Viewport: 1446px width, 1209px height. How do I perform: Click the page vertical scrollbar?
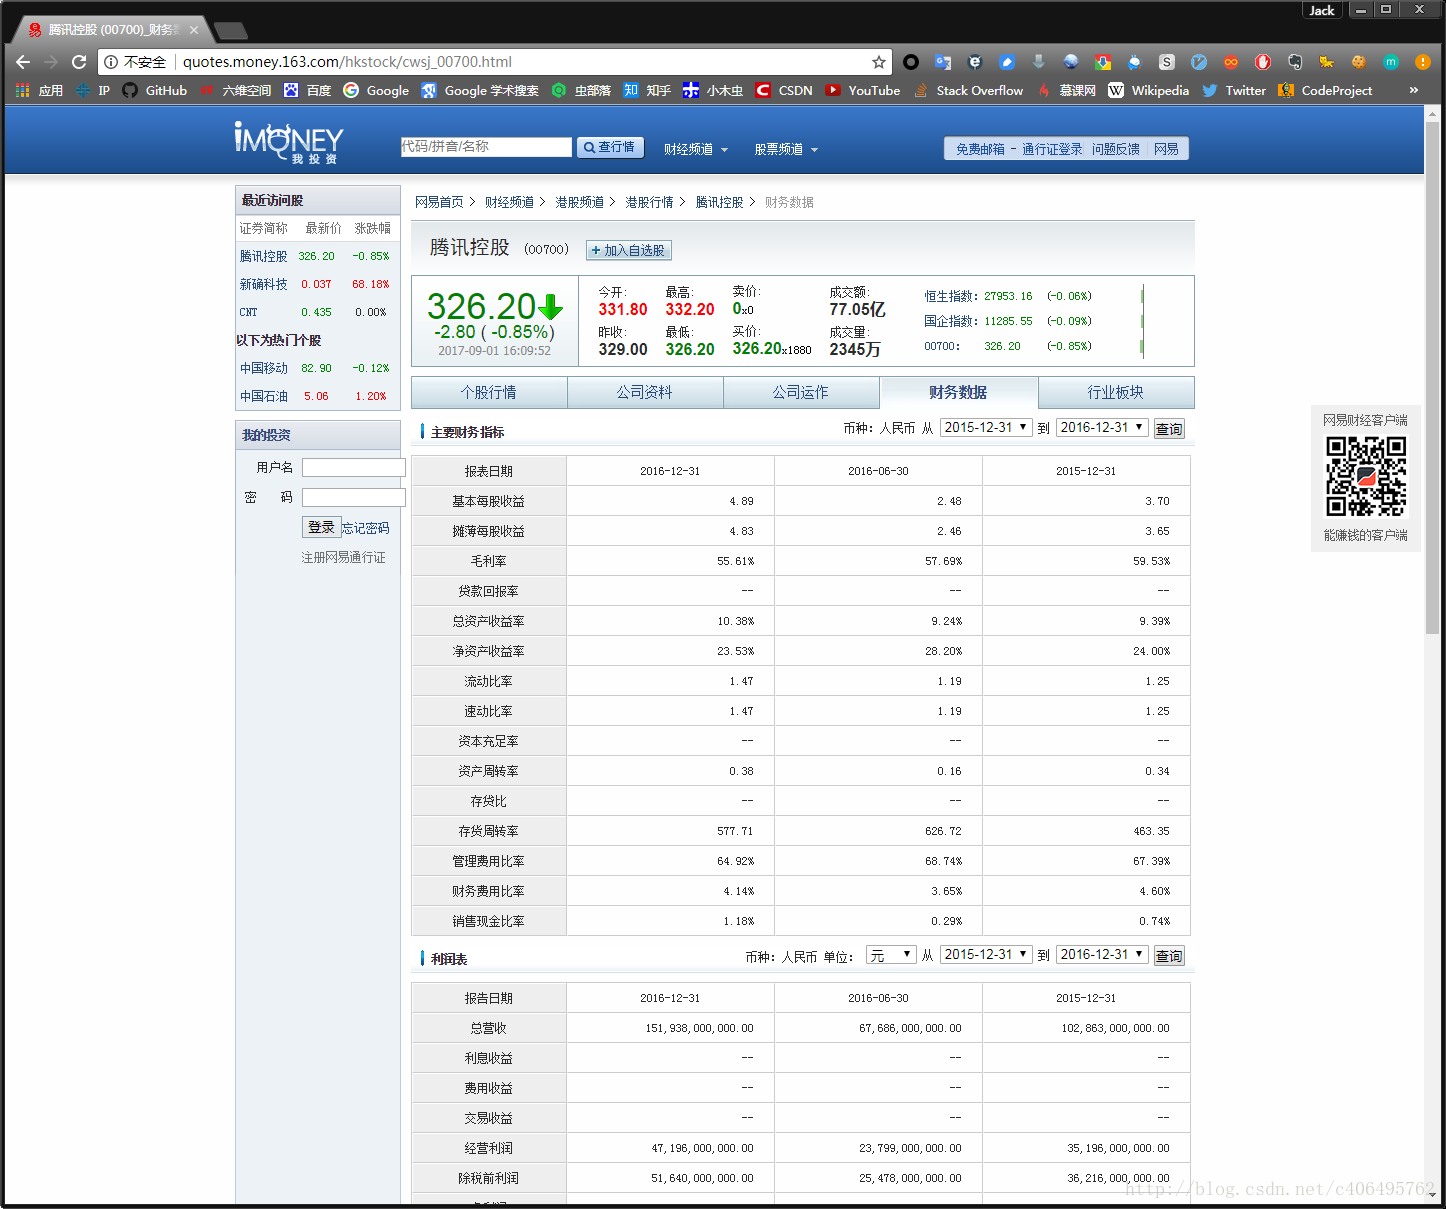point(1432,380)
